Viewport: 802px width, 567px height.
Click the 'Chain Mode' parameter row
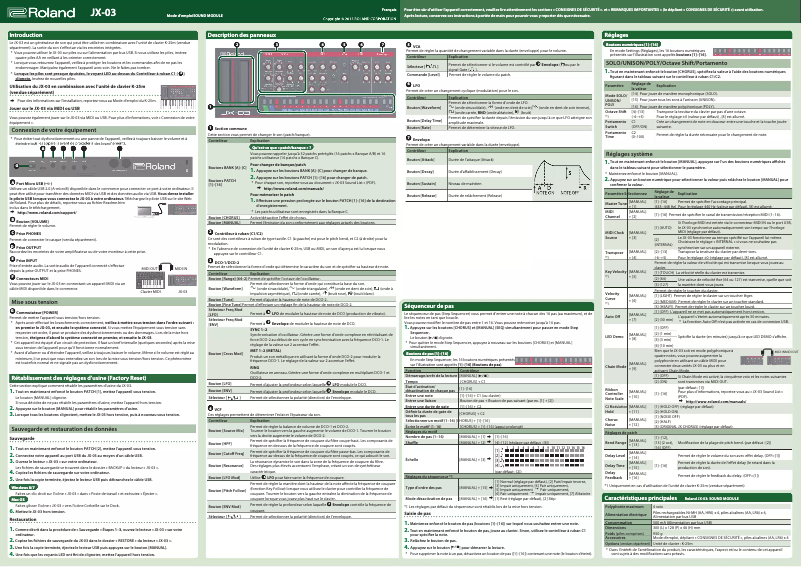click(x=698, y=367)
